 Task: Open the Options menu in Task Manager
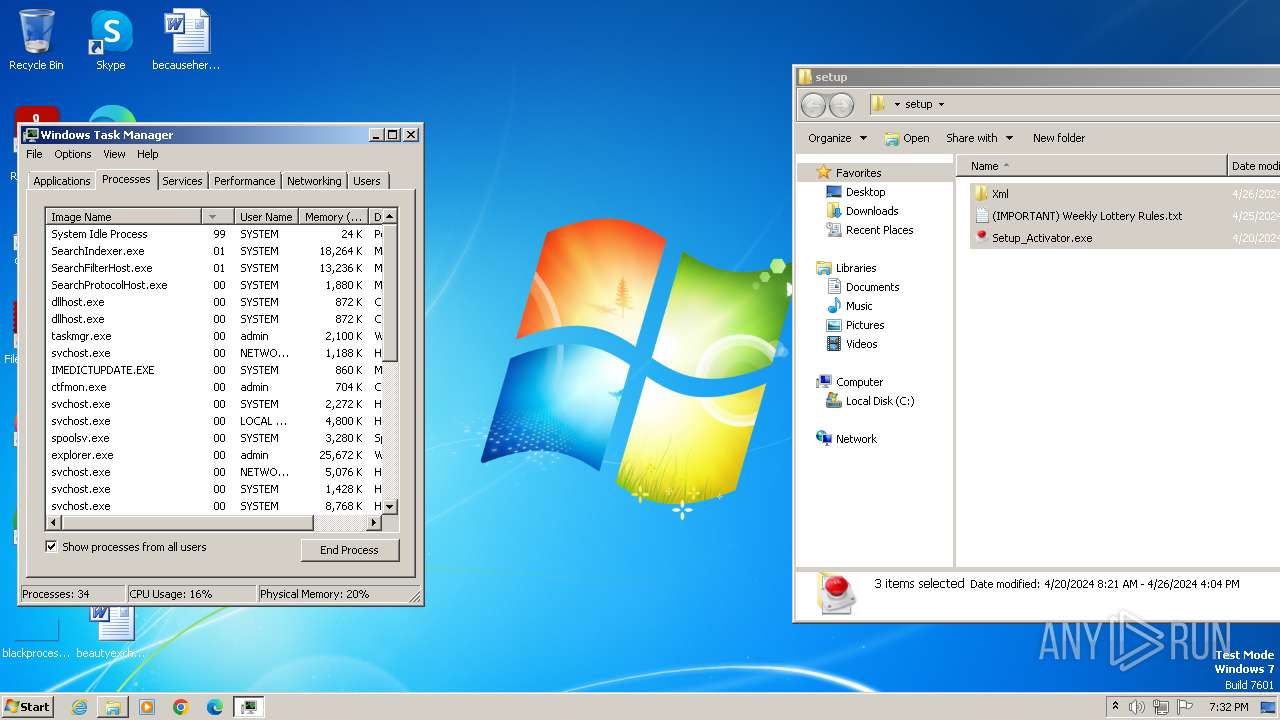coord(73,154)
